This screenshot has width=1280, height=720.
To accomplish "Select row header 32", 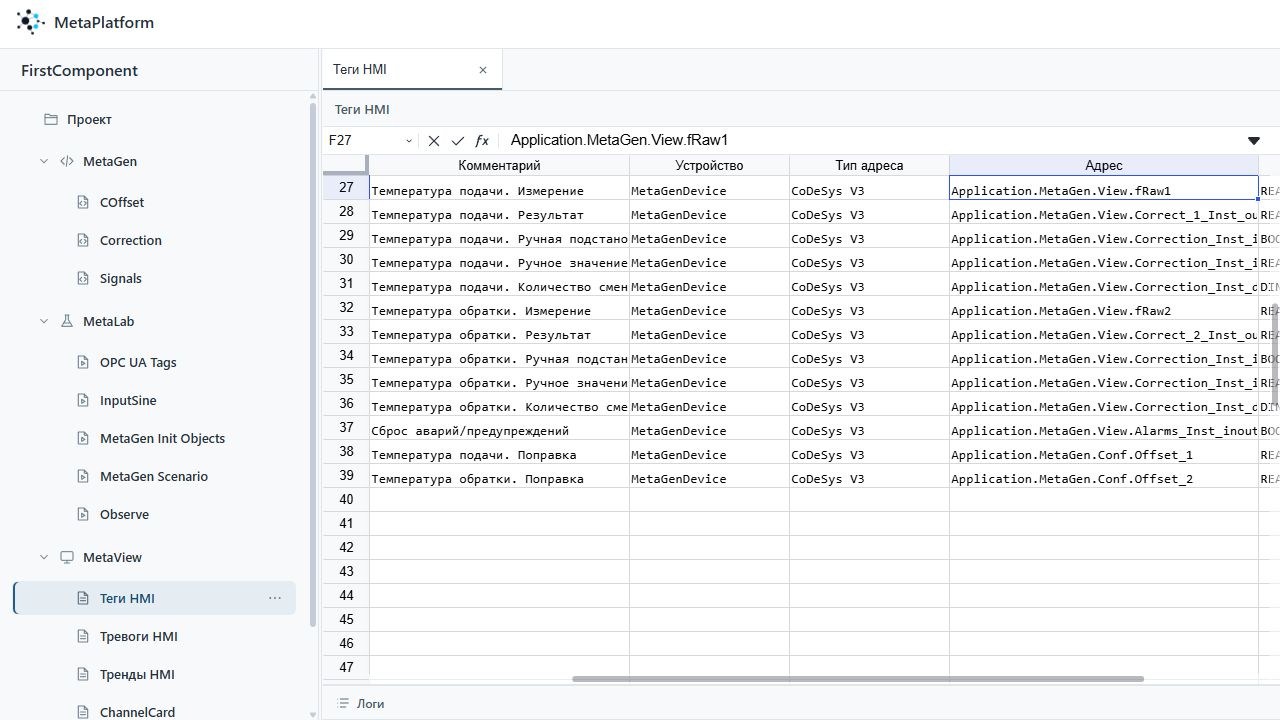I will (346, 310).
